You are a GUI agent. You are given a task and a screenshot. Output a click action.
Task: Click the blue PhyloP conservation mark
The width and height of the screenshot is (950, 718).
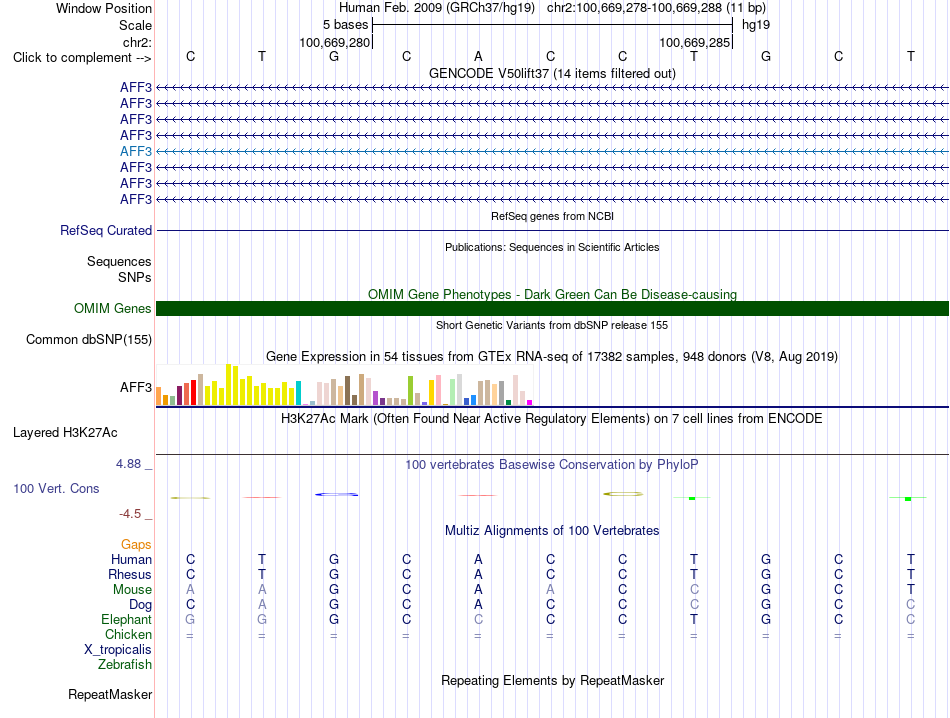[336, 494]
